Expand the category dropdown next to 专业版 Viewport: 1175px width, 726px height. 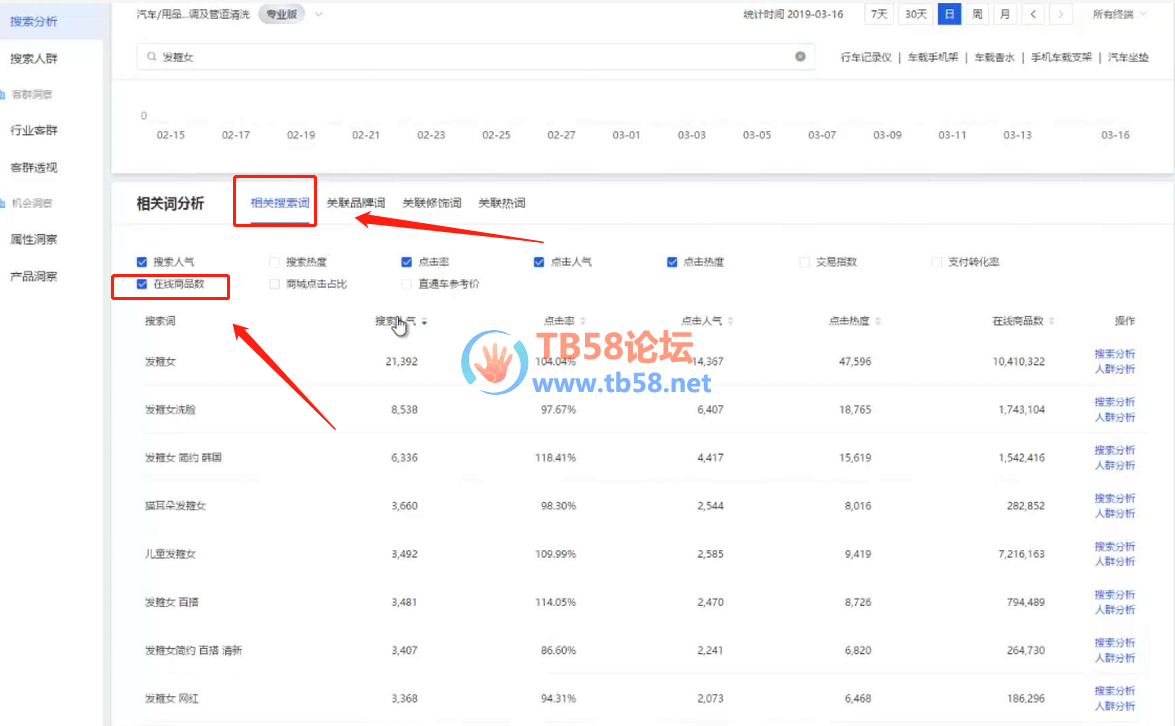[x=319, y=14]
